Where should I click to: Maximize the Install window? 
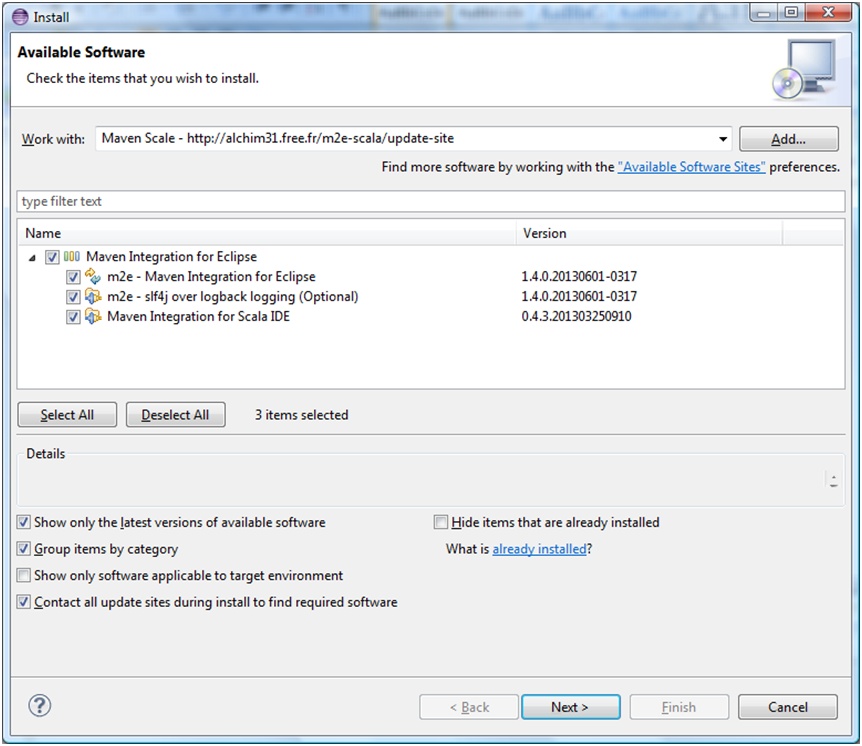point(791,12)
